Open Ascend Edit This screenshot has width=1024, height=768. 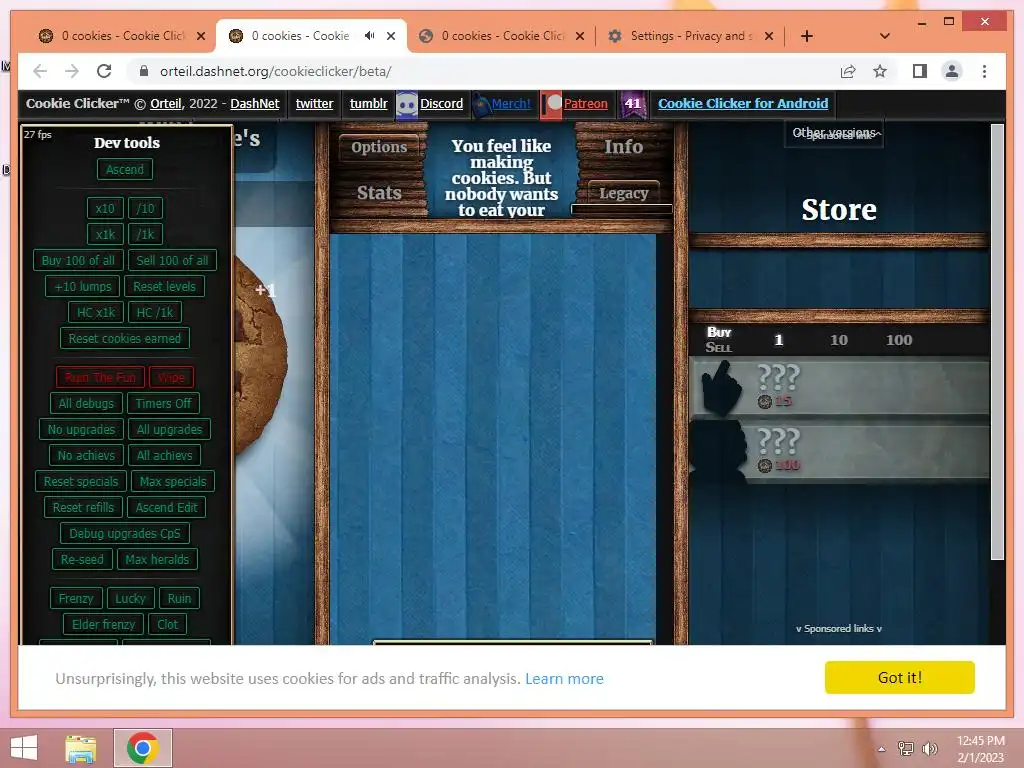click(167, 507)
